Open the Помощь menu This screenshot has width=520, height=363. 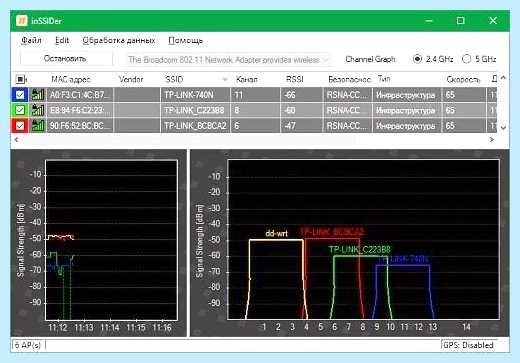coord(186,40)
